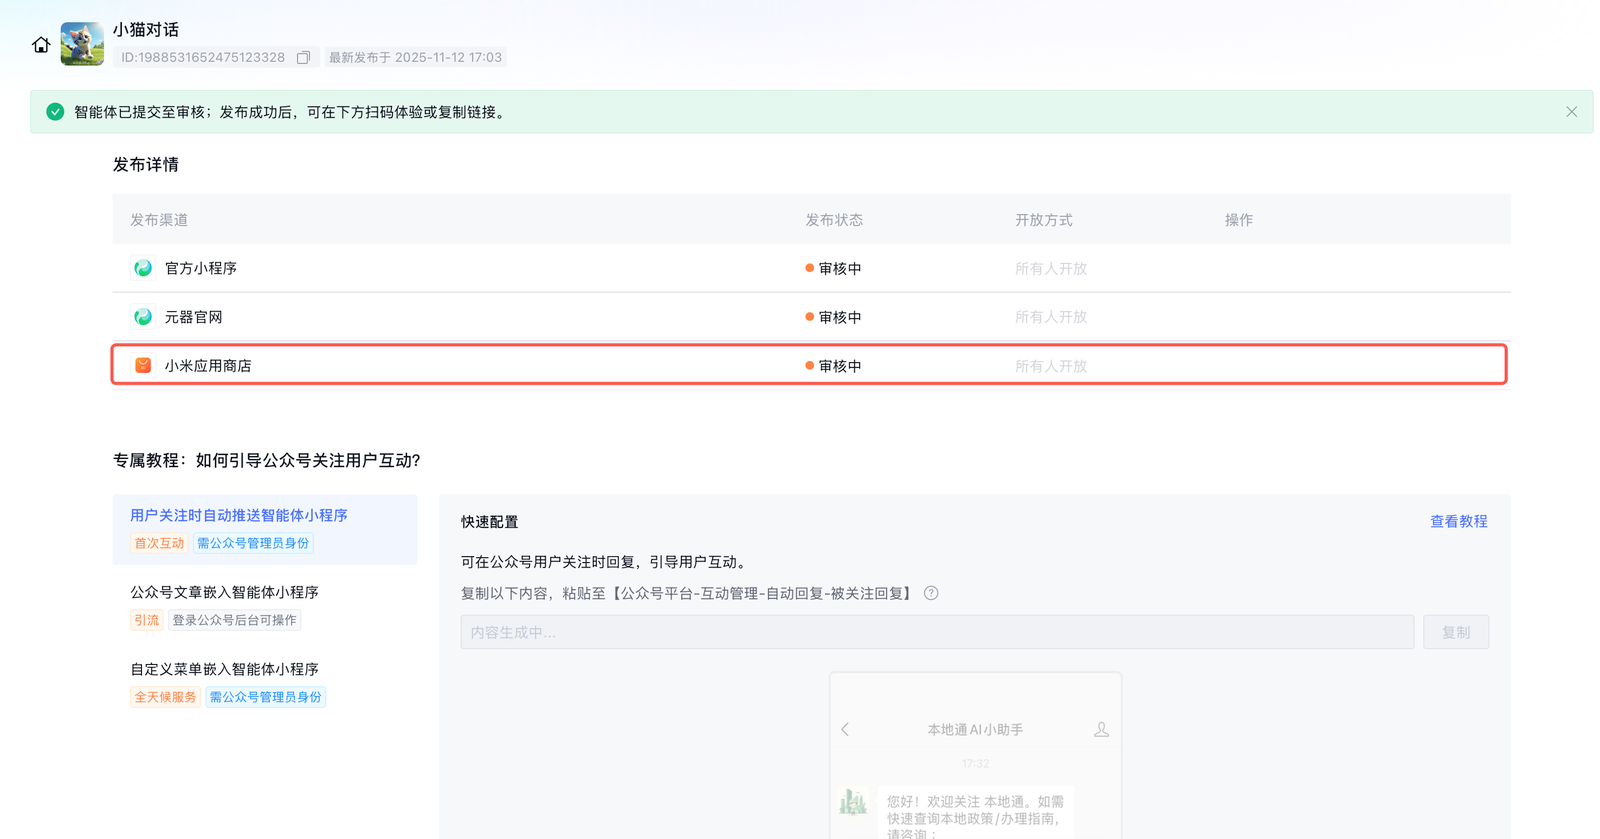
Task: Click the help question mark icon
Action: (931, 593)
